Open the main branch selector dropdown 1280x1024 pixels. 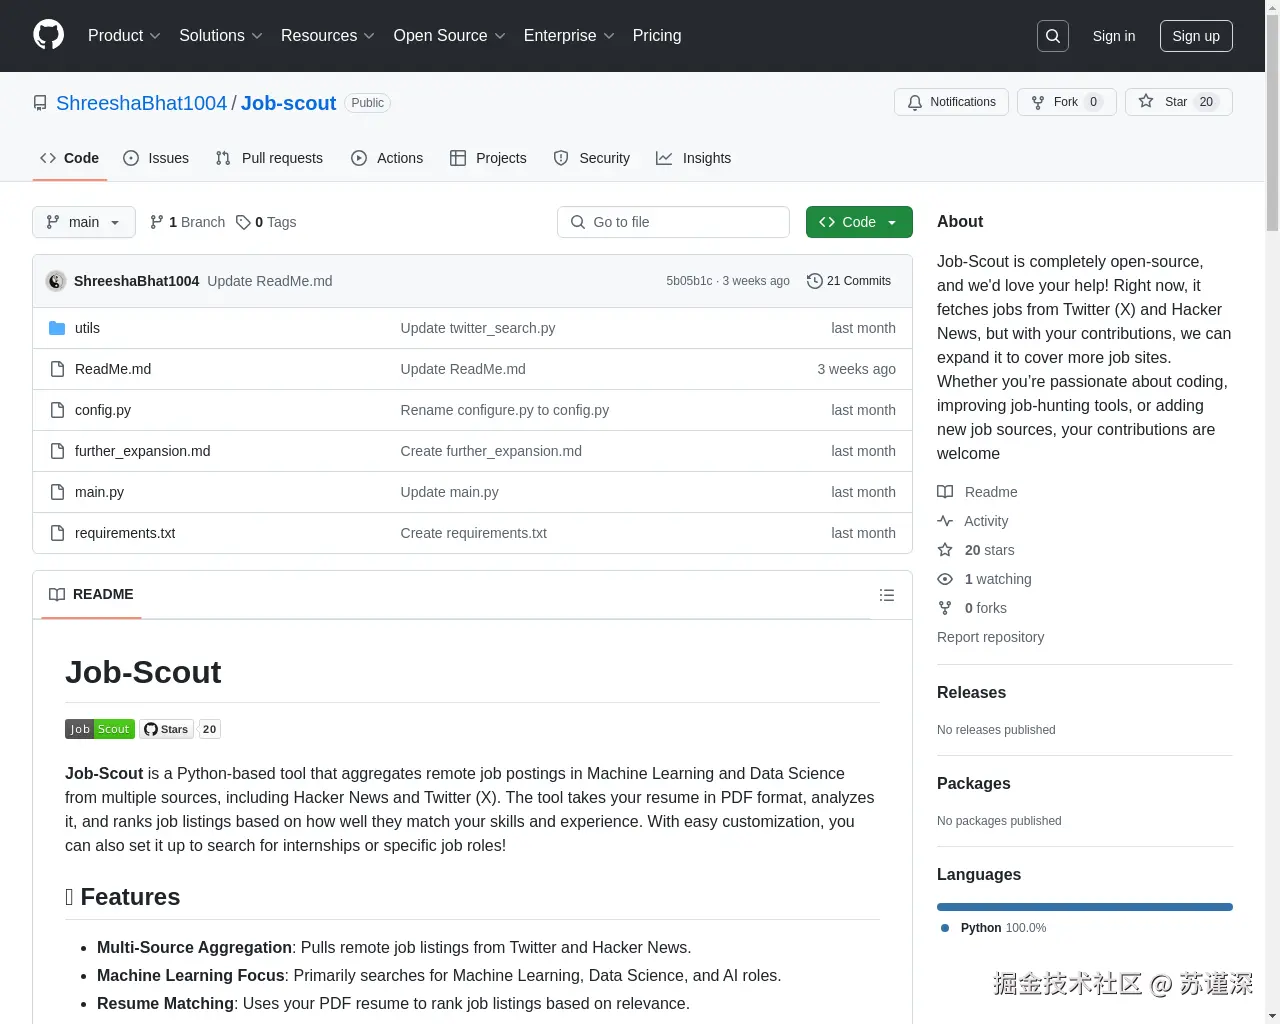[83, 222]
